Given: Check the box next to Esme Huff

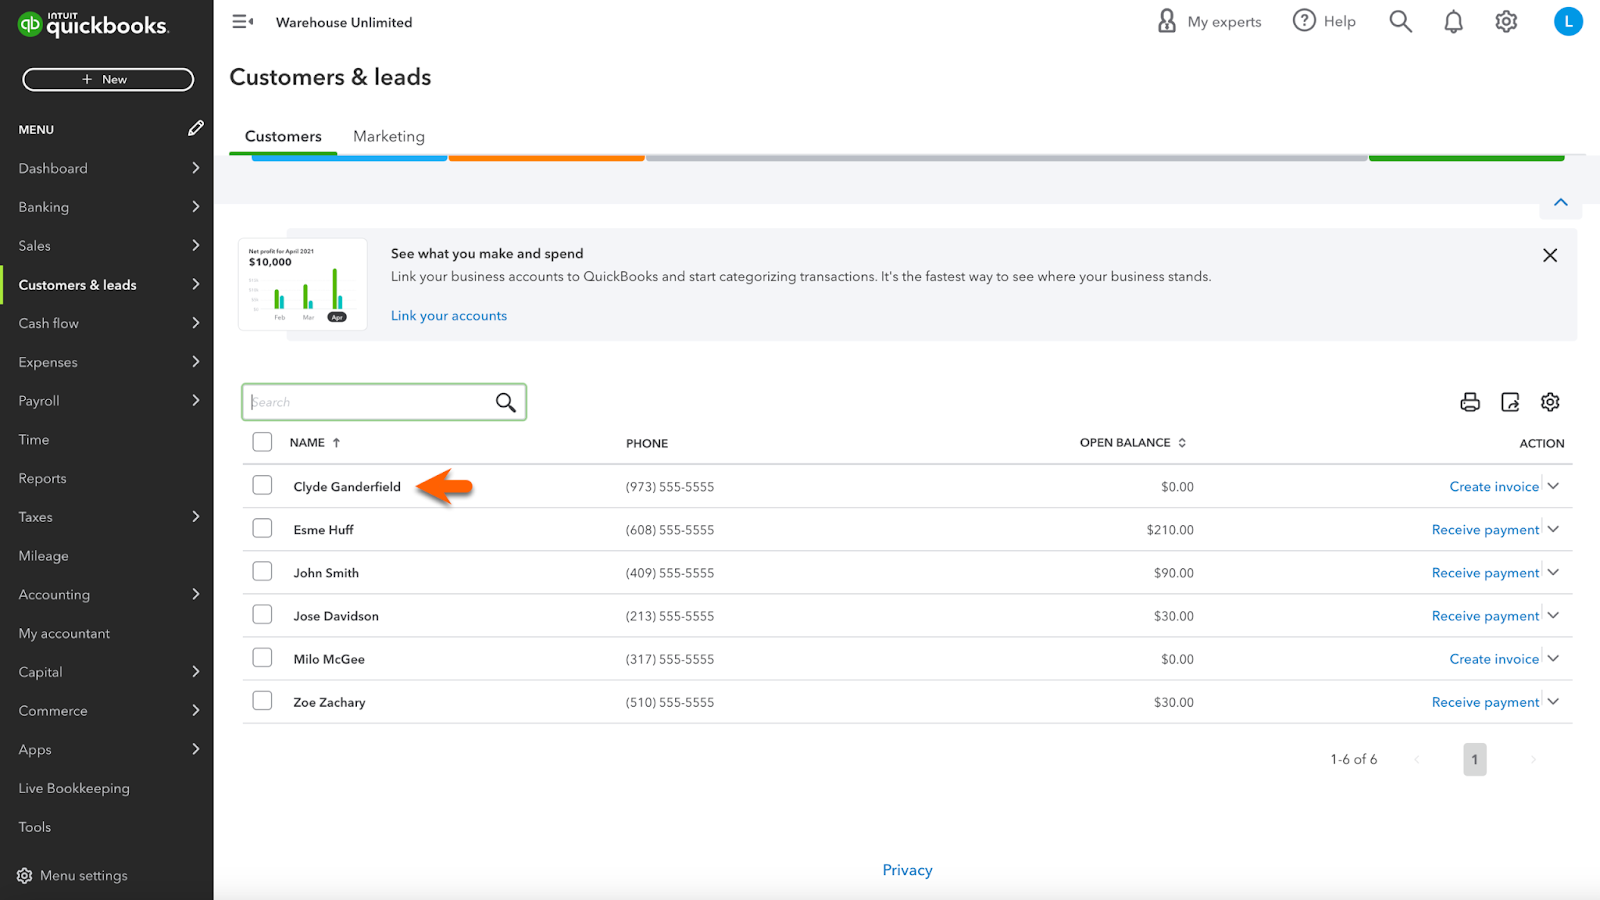Looking at the screenshot, I should click(262, 528).
